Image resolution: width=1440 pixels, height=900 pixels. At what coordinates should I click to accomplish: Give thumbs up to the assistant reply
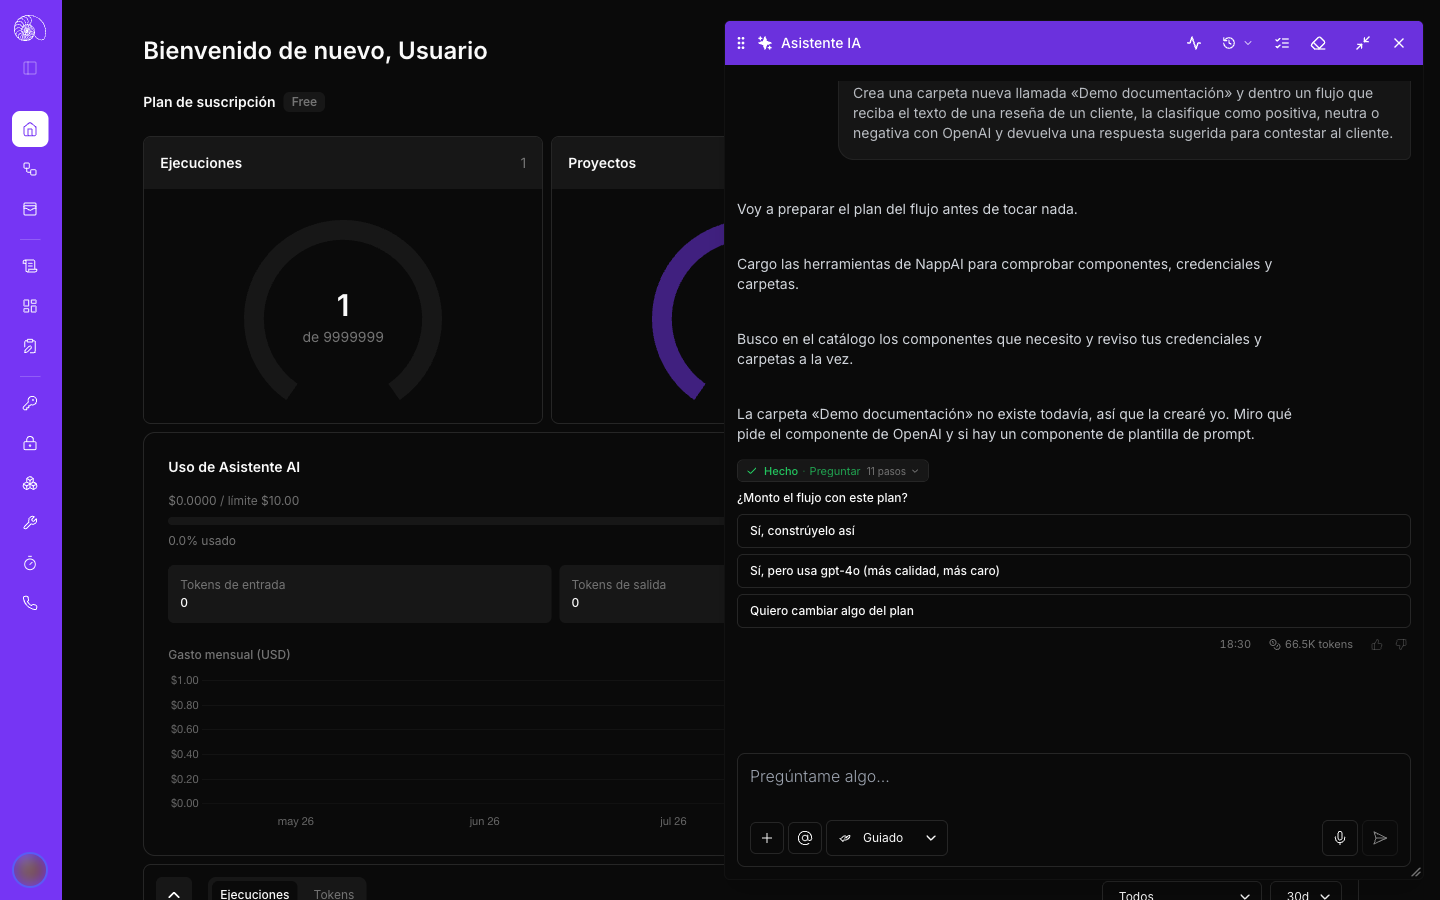[1377, 645]
